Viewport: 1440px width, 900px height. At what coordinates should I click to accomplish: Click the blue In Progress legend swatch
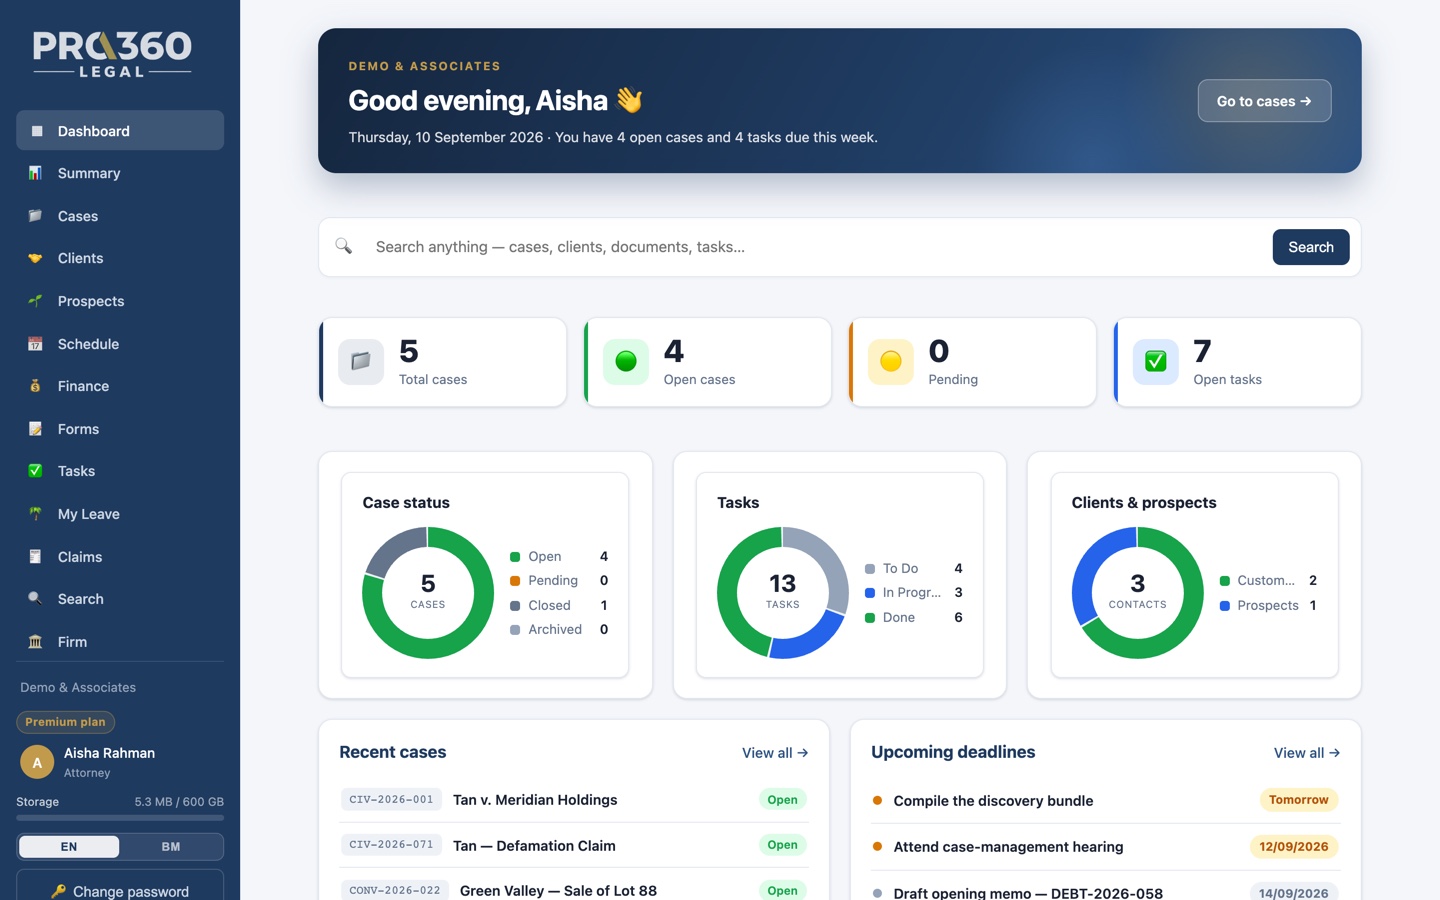[x=870, y=593]
